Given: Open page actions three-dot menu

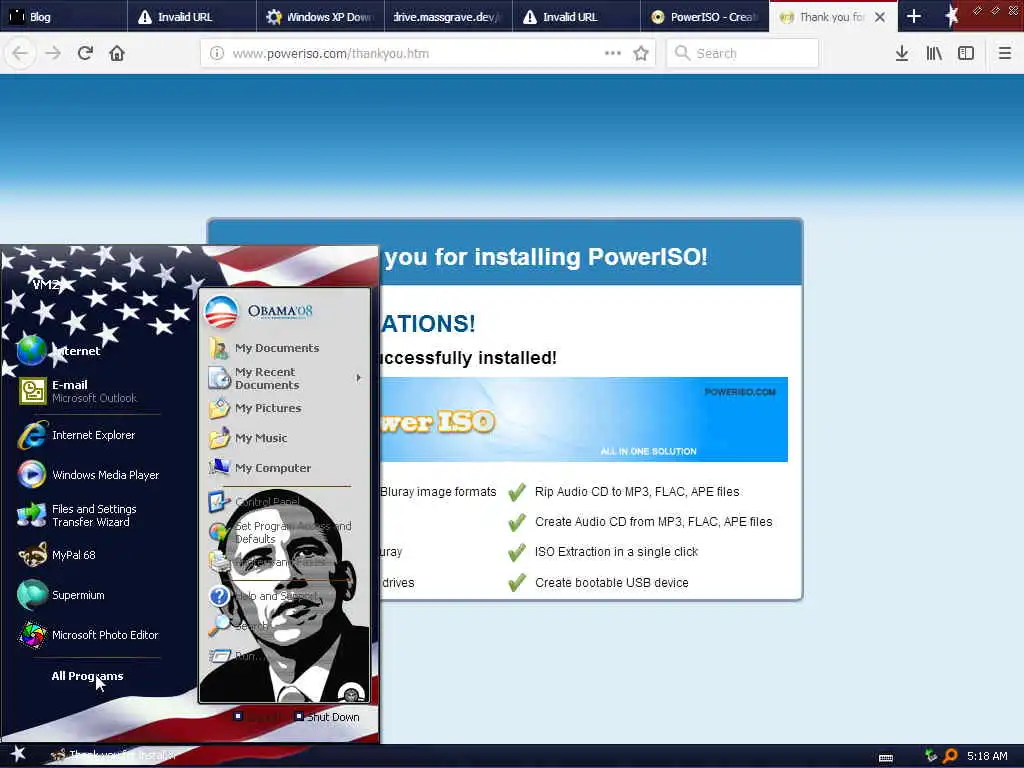Looking at the screenshot, I should click(613, 53).
